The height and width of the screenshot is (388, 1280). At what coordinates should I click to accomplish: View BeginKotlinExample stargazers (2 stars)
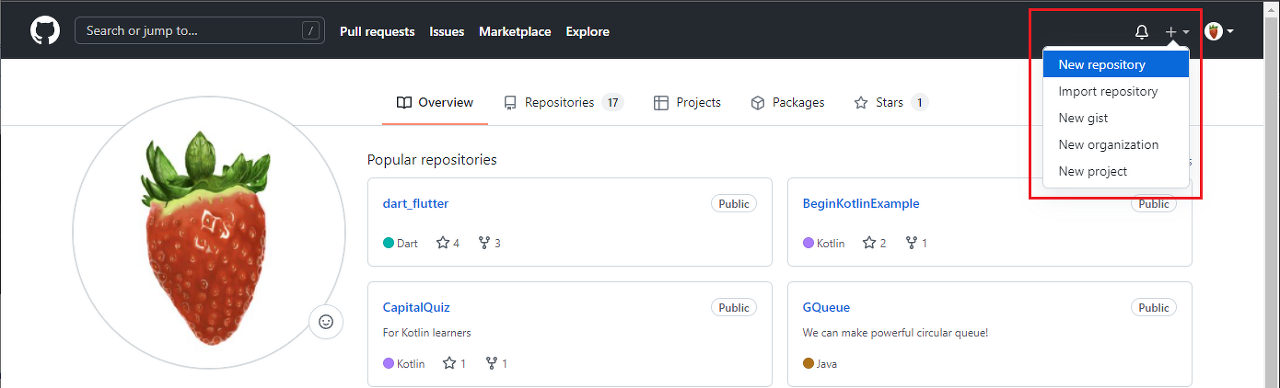coord(874,243)
